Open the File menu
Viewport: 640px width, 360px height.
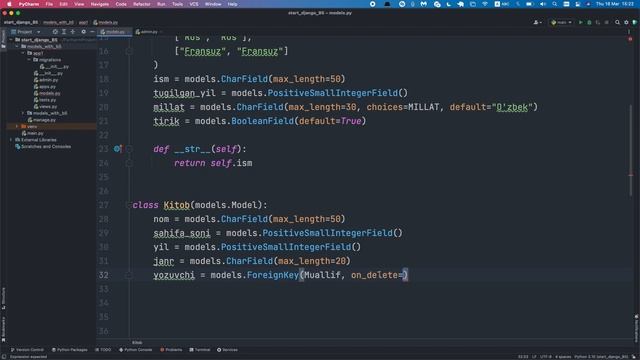pos(49,4)
